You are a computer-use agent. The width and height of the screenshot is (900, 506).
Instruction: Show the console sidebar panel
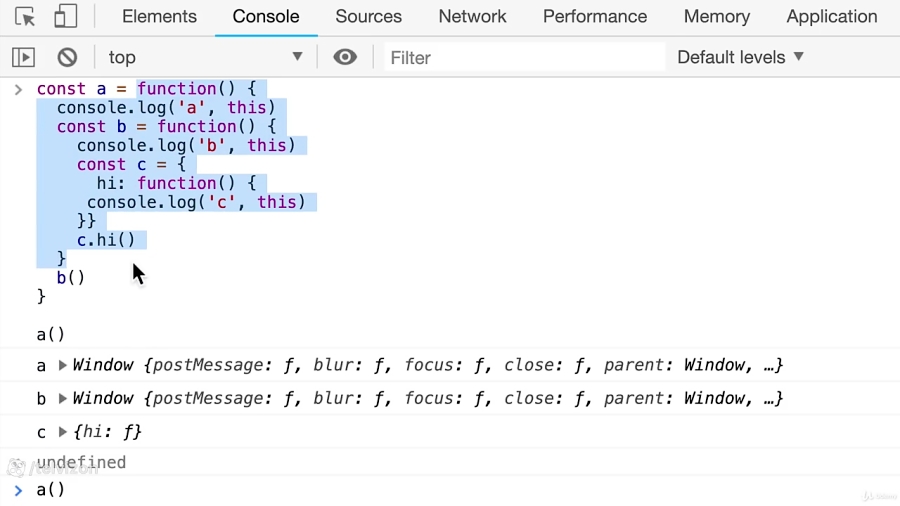tap(24, 57)
